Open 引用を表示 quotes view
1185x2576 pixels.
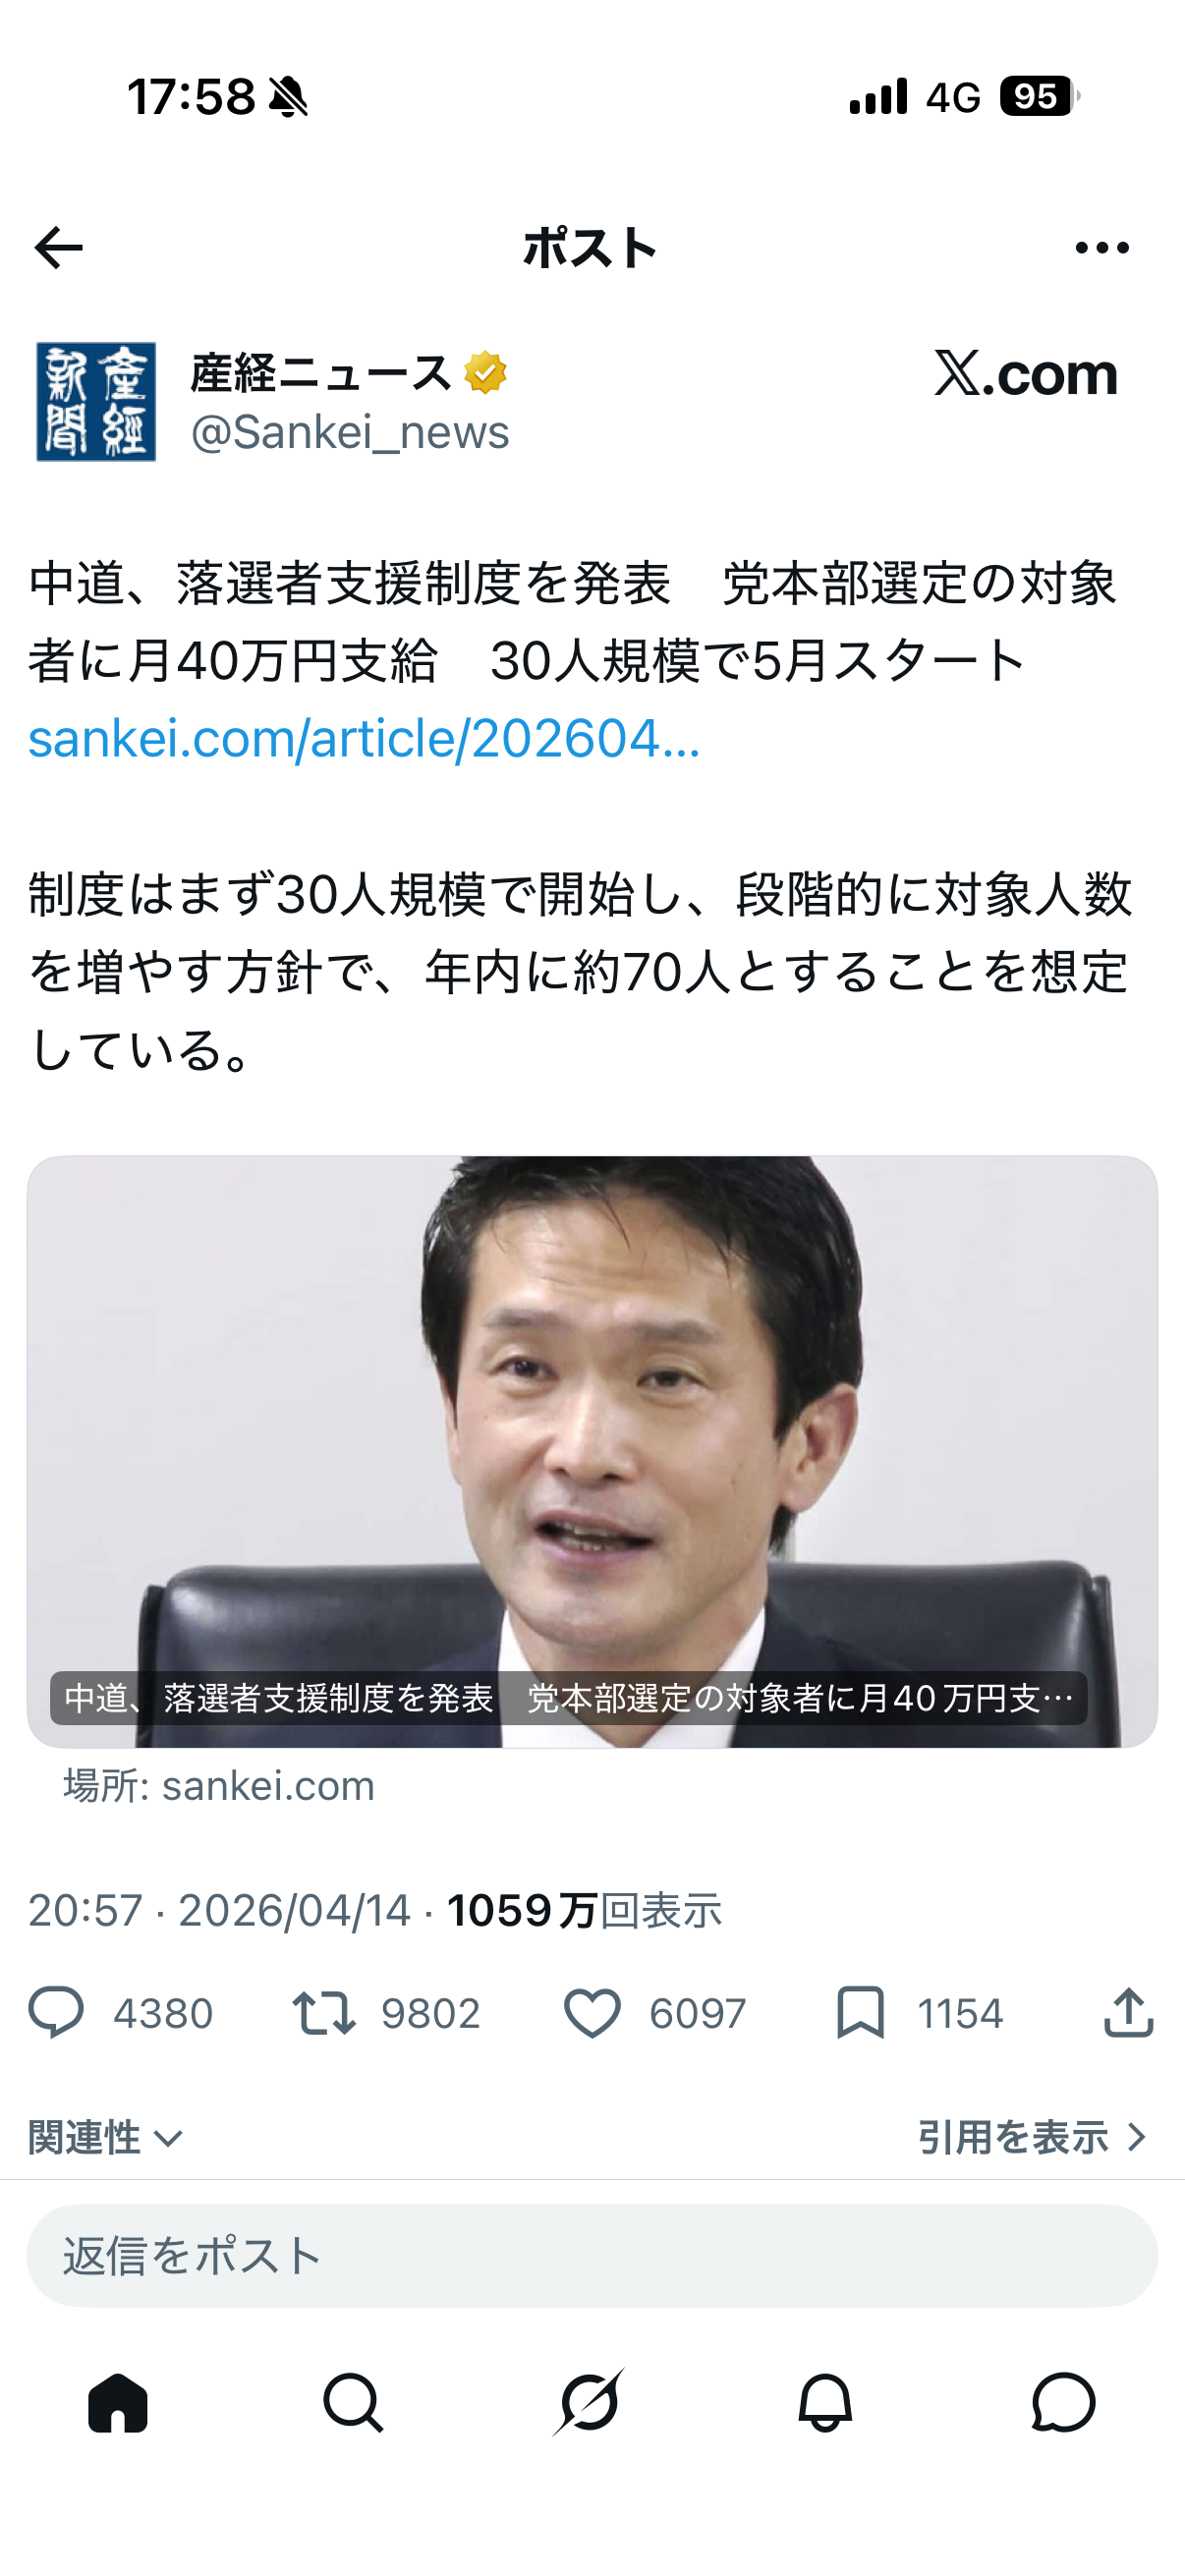click(x=1033, y=2137)
